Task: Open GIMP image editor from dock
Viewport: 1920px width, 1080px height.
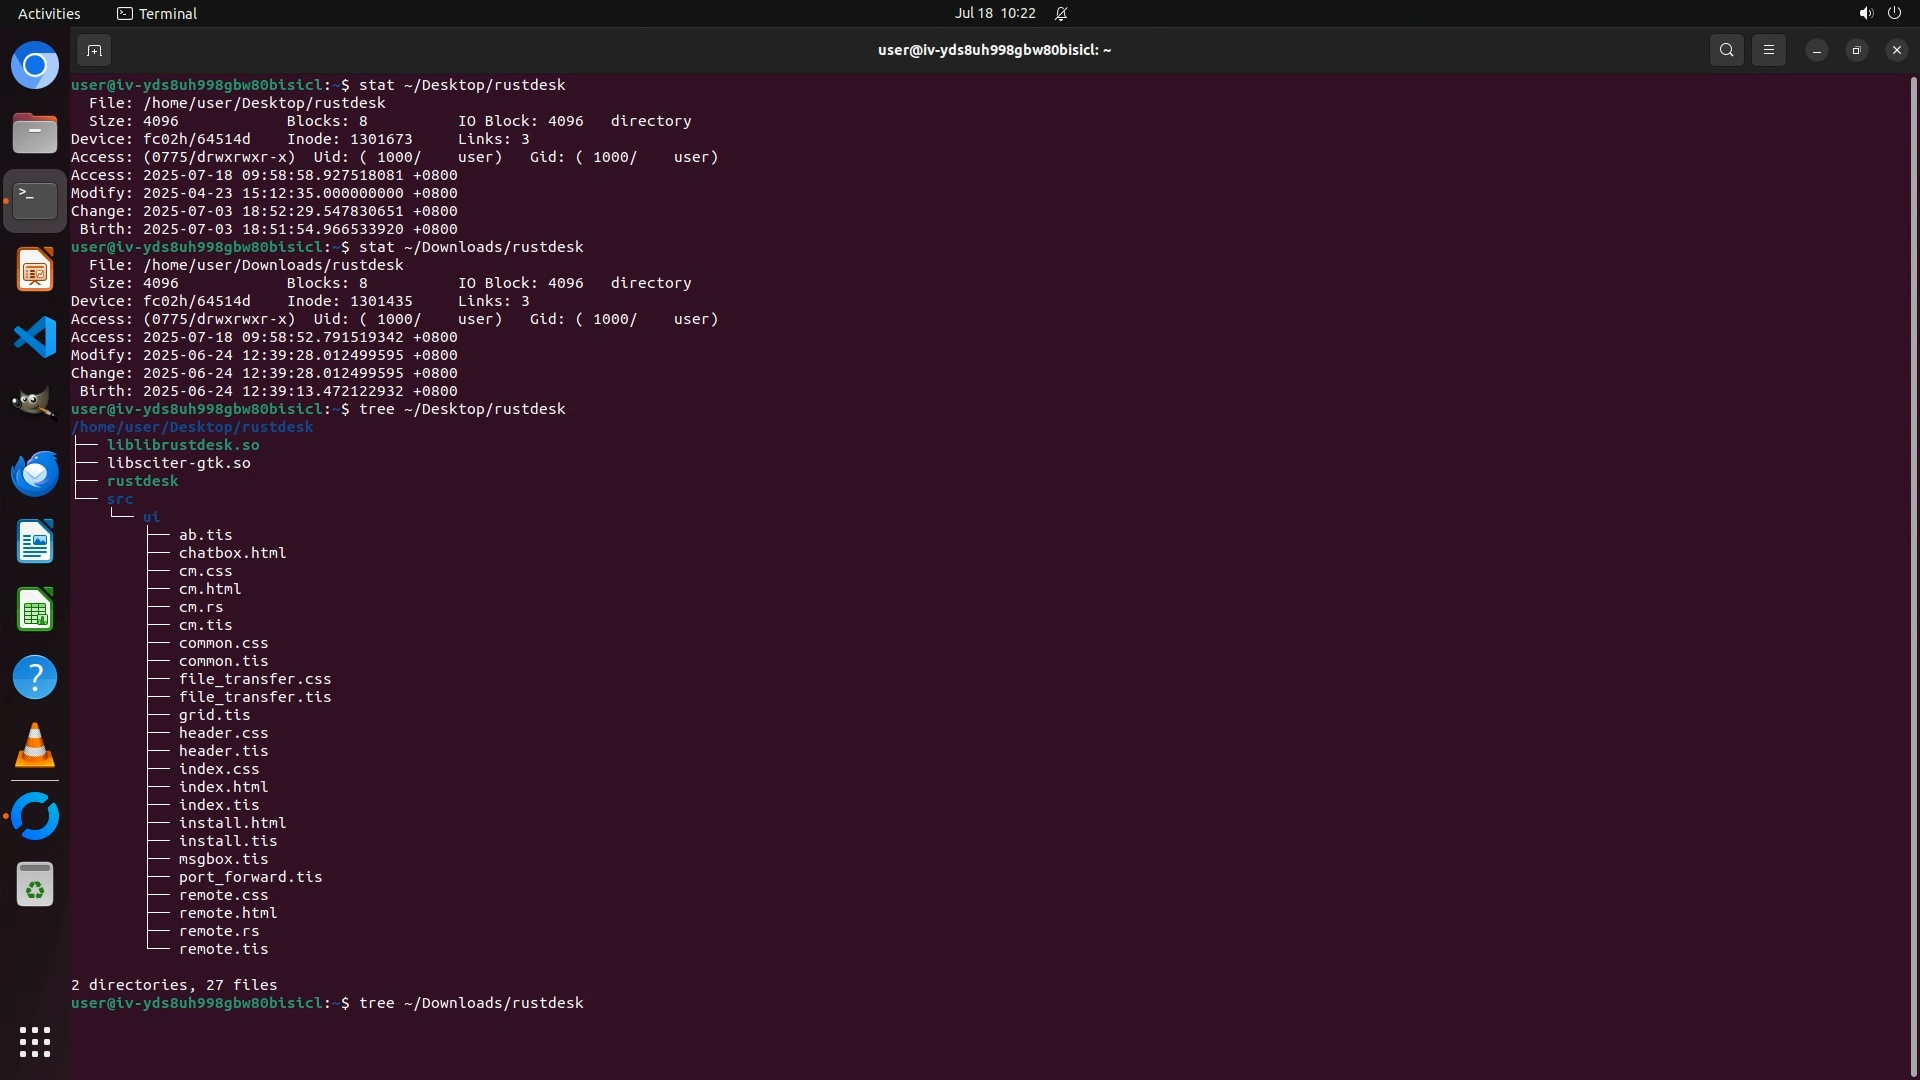Action: click(x=35, y=404)
